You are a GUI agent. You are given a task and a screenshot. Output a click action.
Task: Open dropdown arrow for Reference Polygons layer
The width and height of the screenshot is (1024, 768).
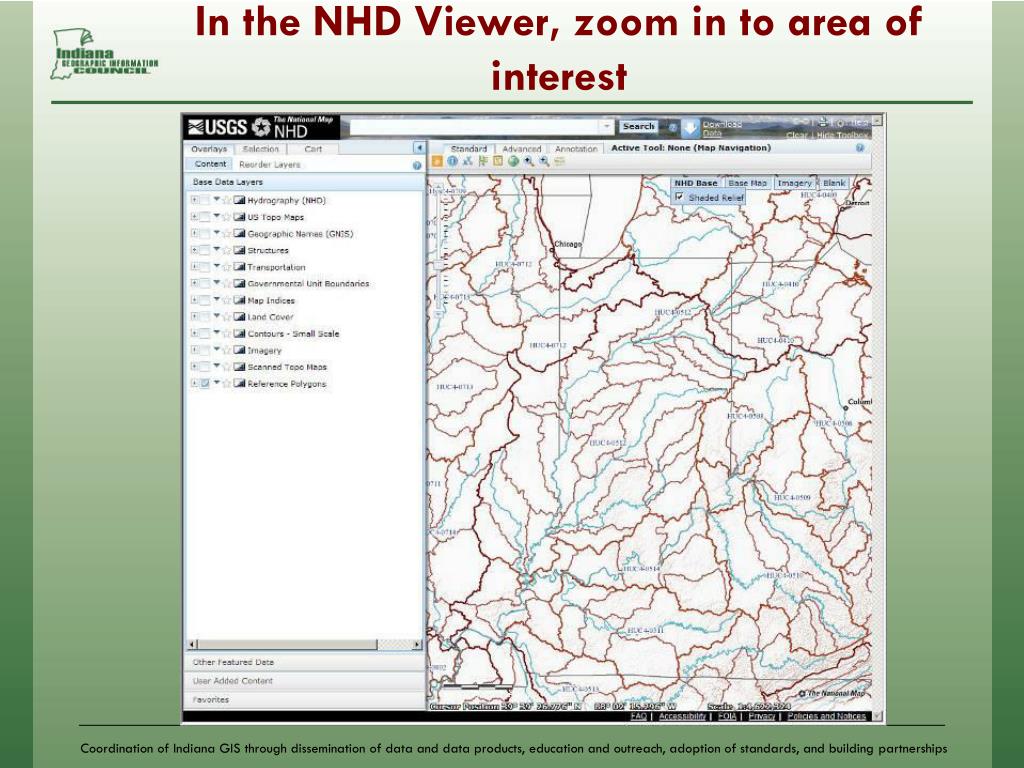(216, 383)
